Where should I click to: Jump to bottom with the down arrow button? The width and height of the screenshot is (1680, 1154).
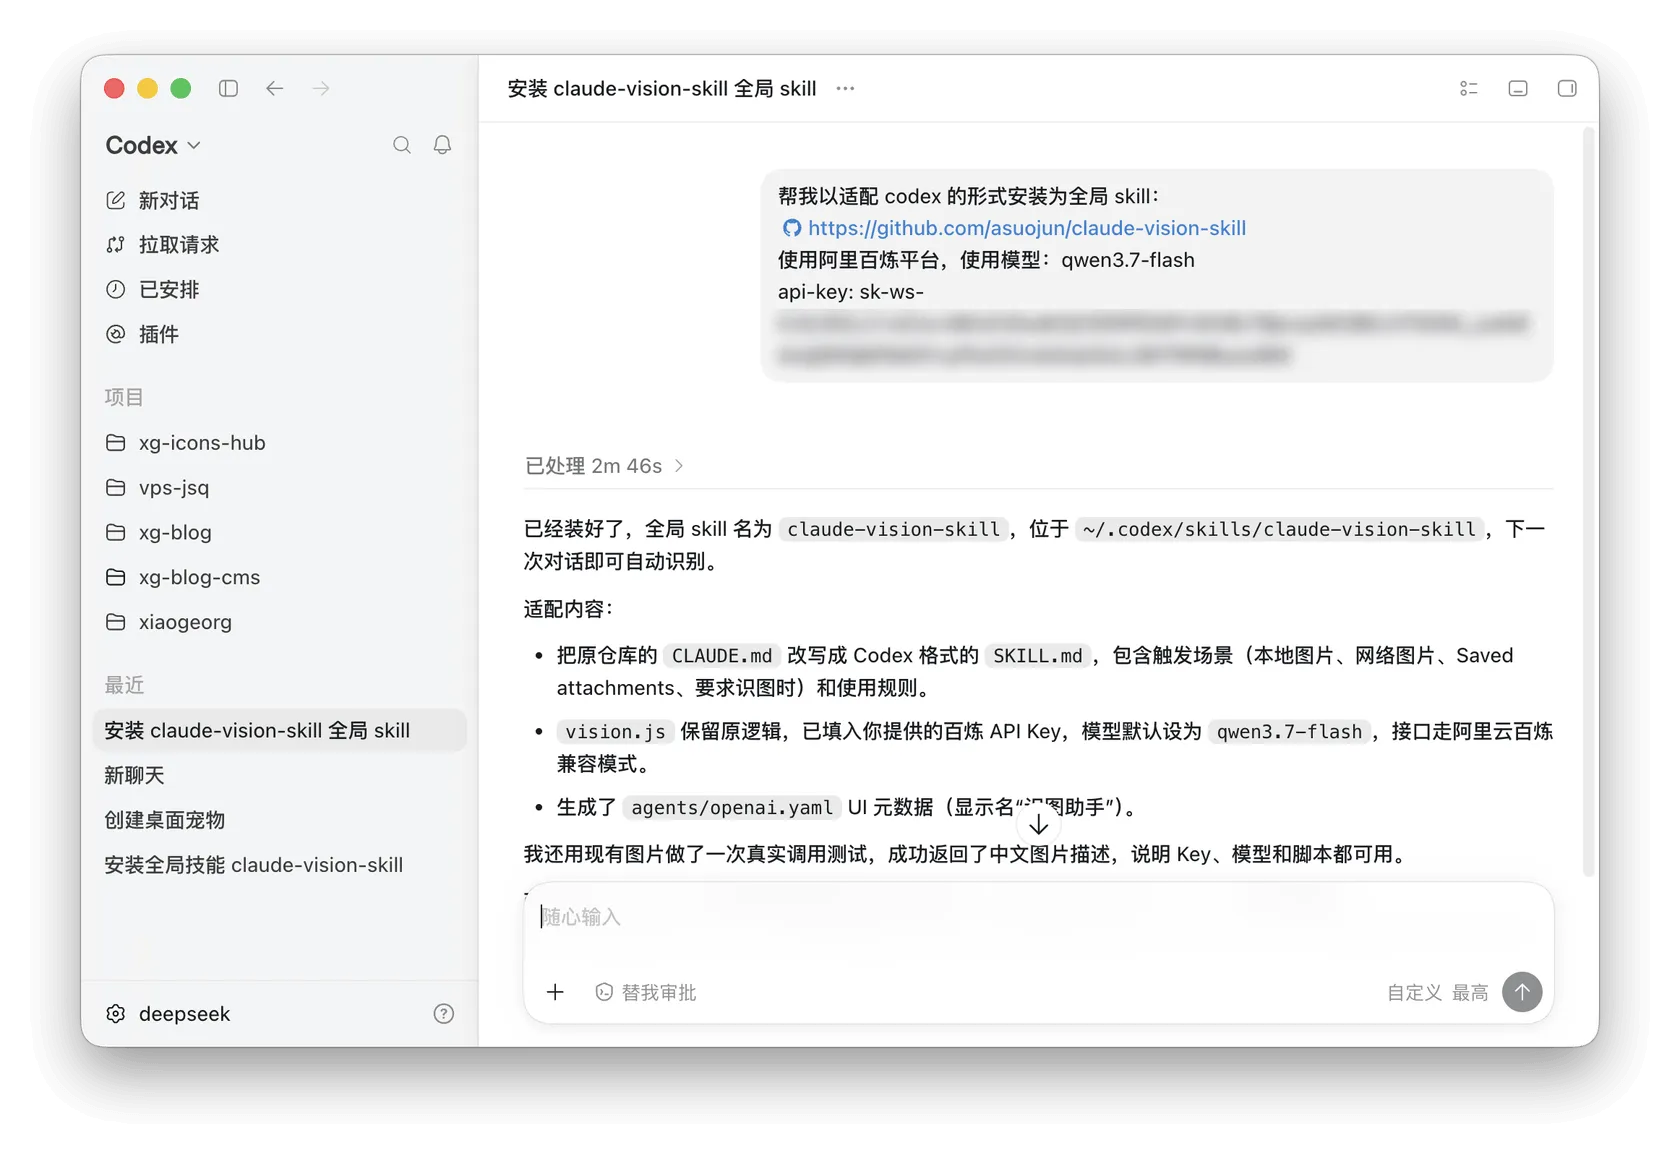(1039, 824)
